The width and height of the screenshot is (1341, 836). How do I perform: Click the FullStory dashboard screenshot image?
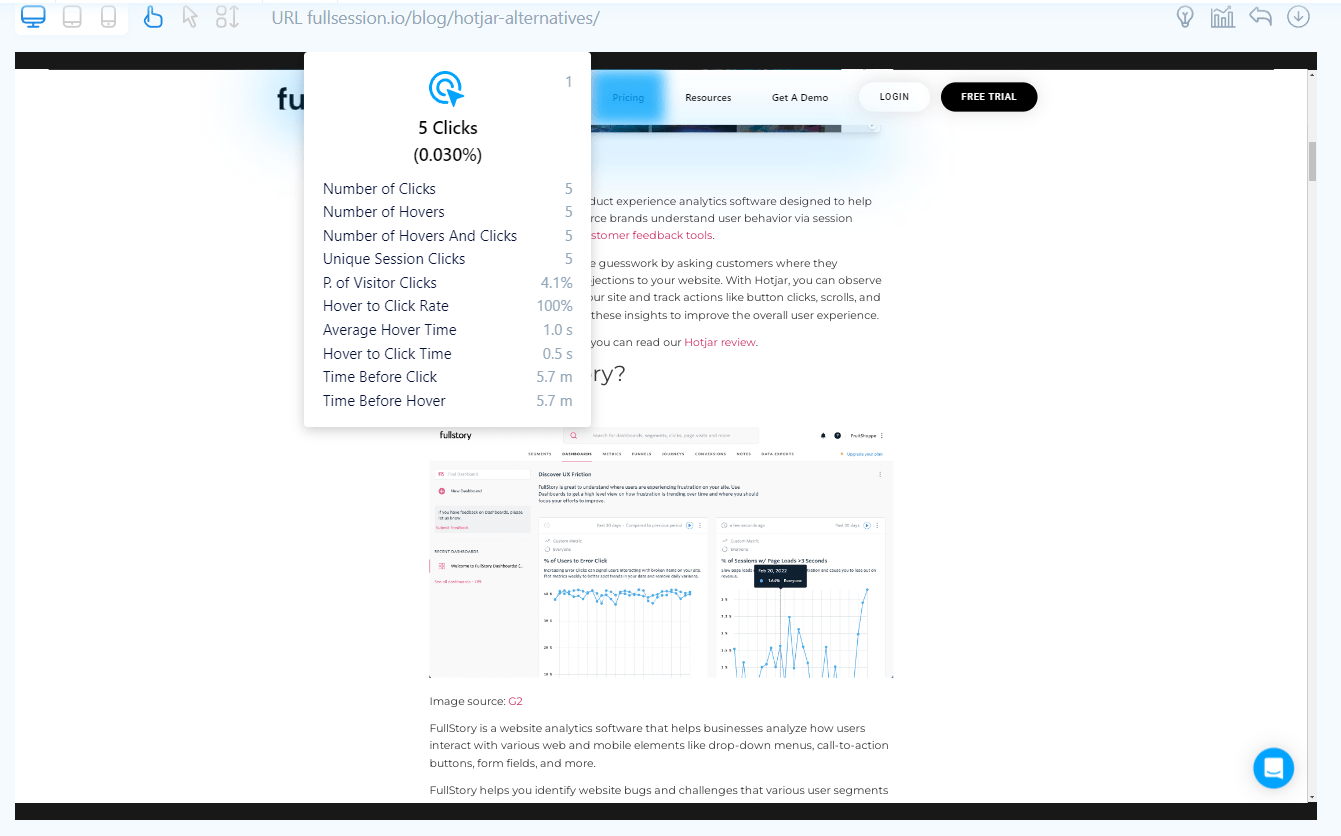[661, 552]
